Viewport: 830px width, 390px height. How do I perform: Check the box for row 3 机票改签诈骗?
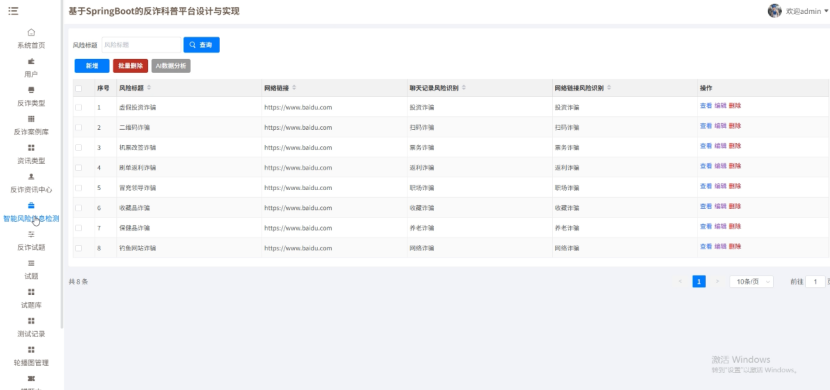[78, 148]
